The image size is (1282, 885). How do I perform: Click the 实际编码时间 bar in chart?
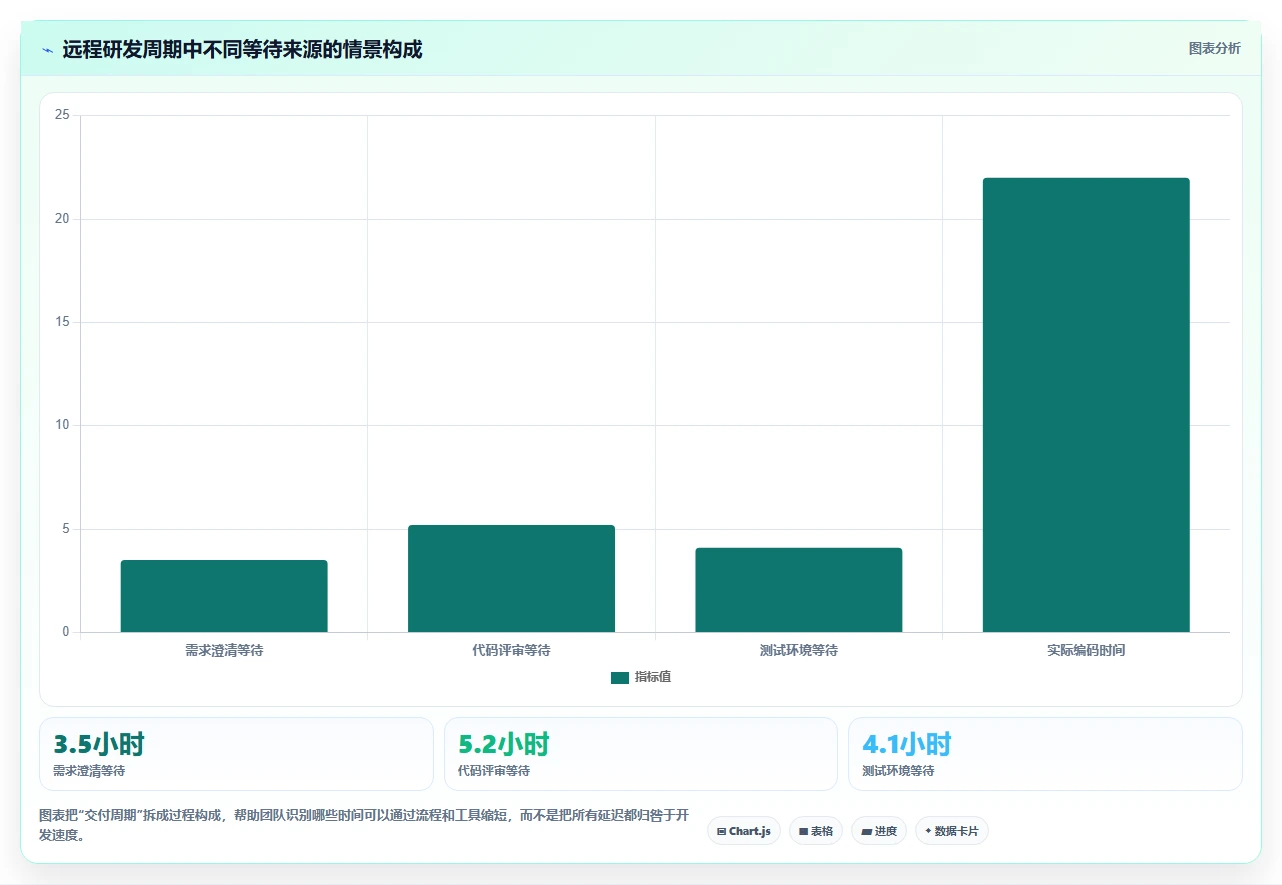[x=1086, y=405]
